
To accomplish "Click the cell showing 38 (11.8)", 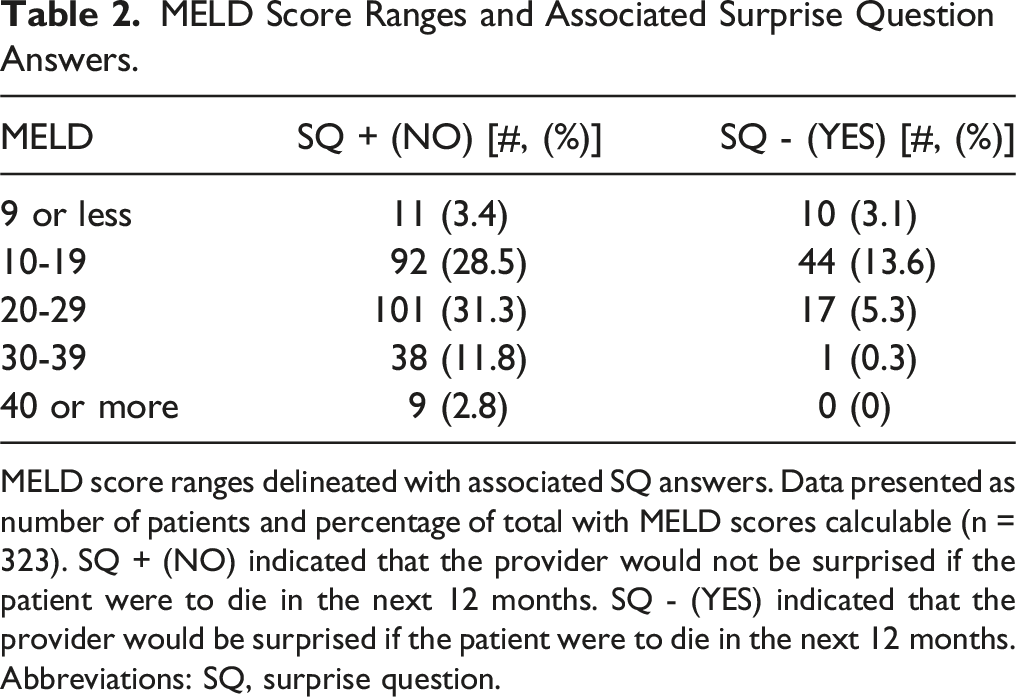I will pyautogui.click(x=459, y=358).
